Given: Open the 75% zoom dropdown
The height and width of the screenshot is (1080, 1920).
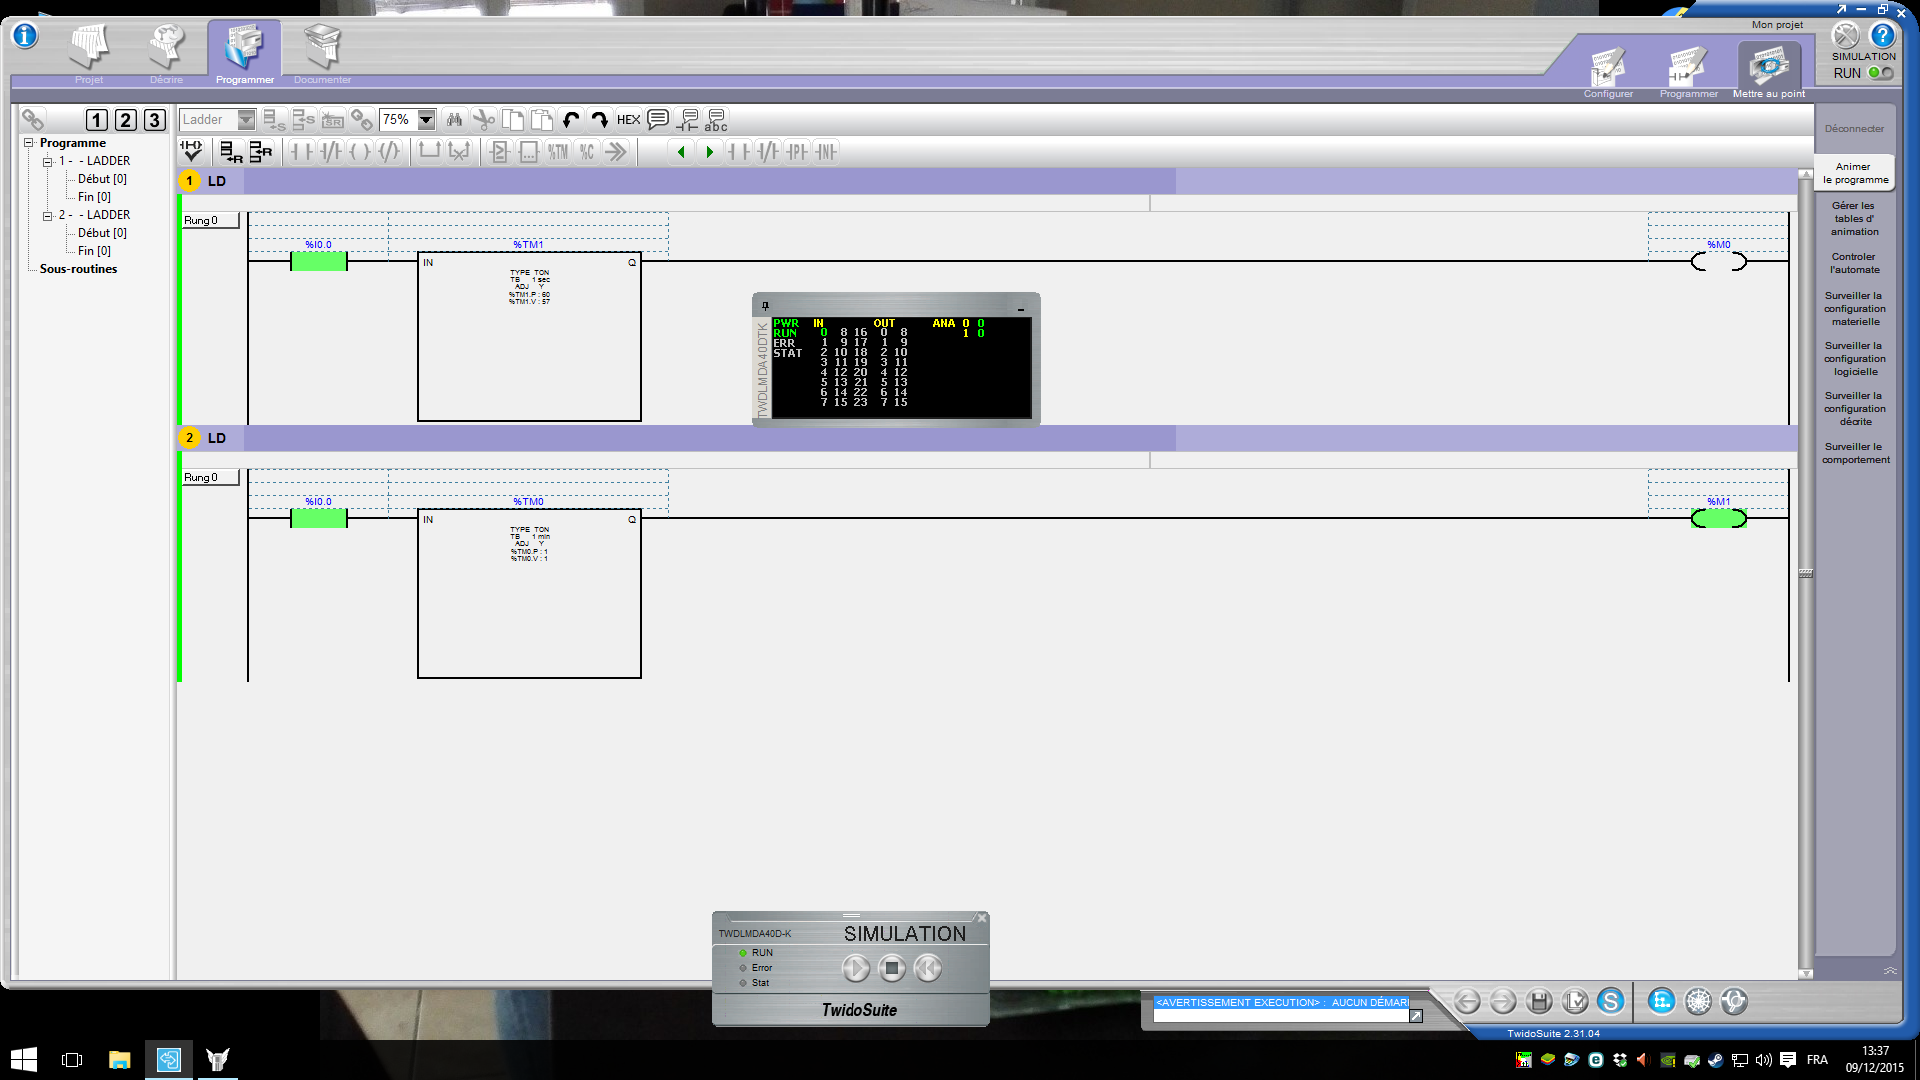Looking at the screenshot, I should [x=426, y=120].
